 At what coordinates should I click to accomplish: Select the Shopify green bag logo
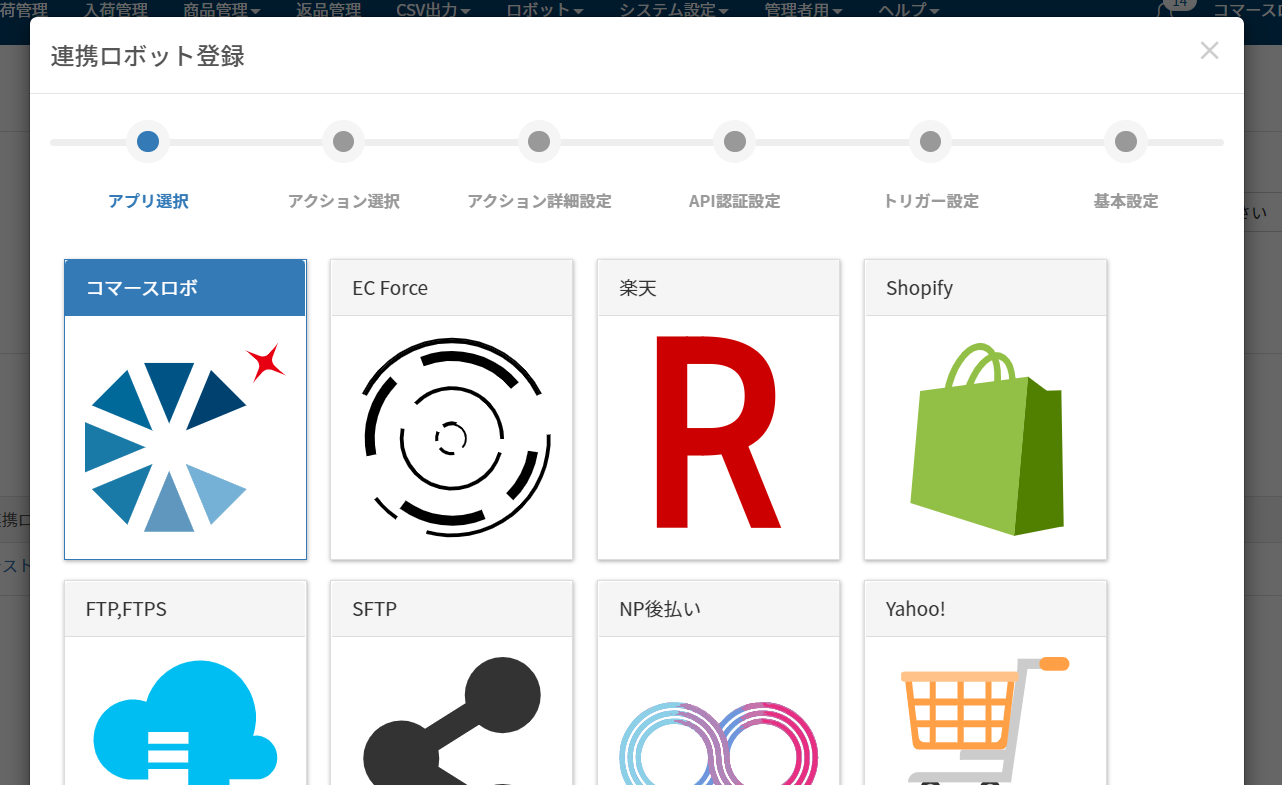(986, 439)
